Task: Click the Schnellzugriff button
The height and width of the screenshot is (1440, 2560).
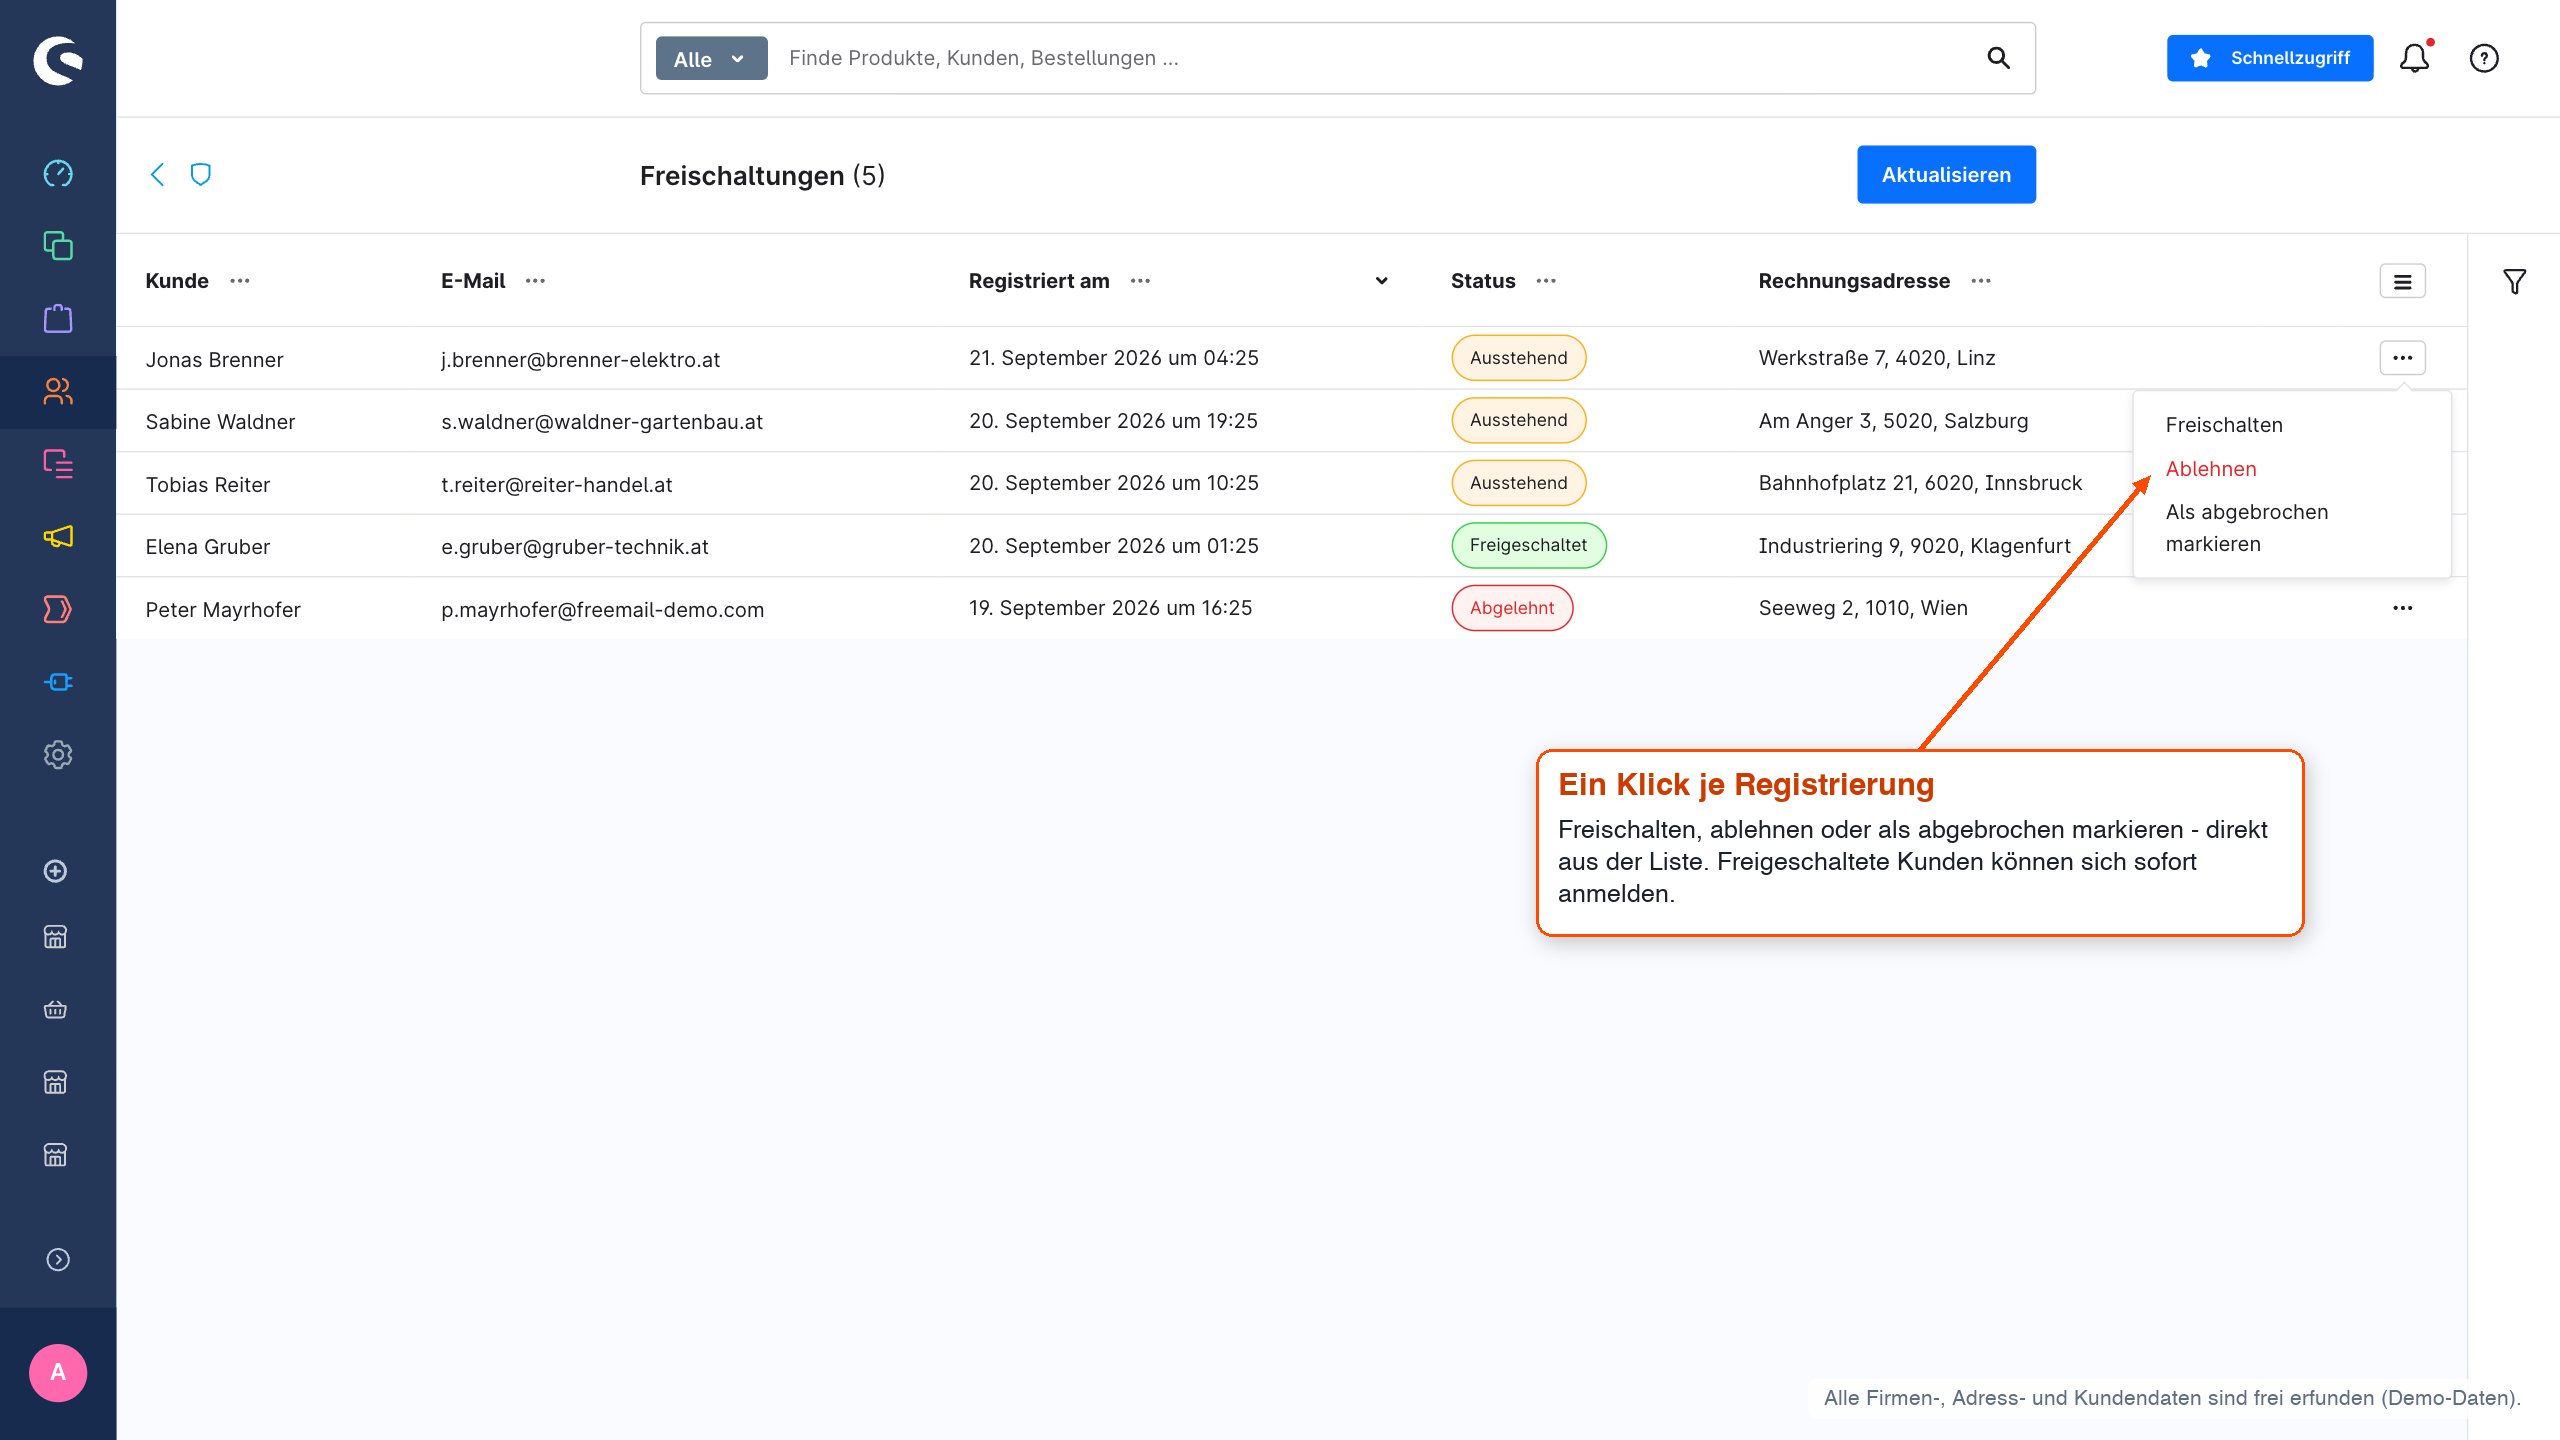Action: [x=2270, y=58]
